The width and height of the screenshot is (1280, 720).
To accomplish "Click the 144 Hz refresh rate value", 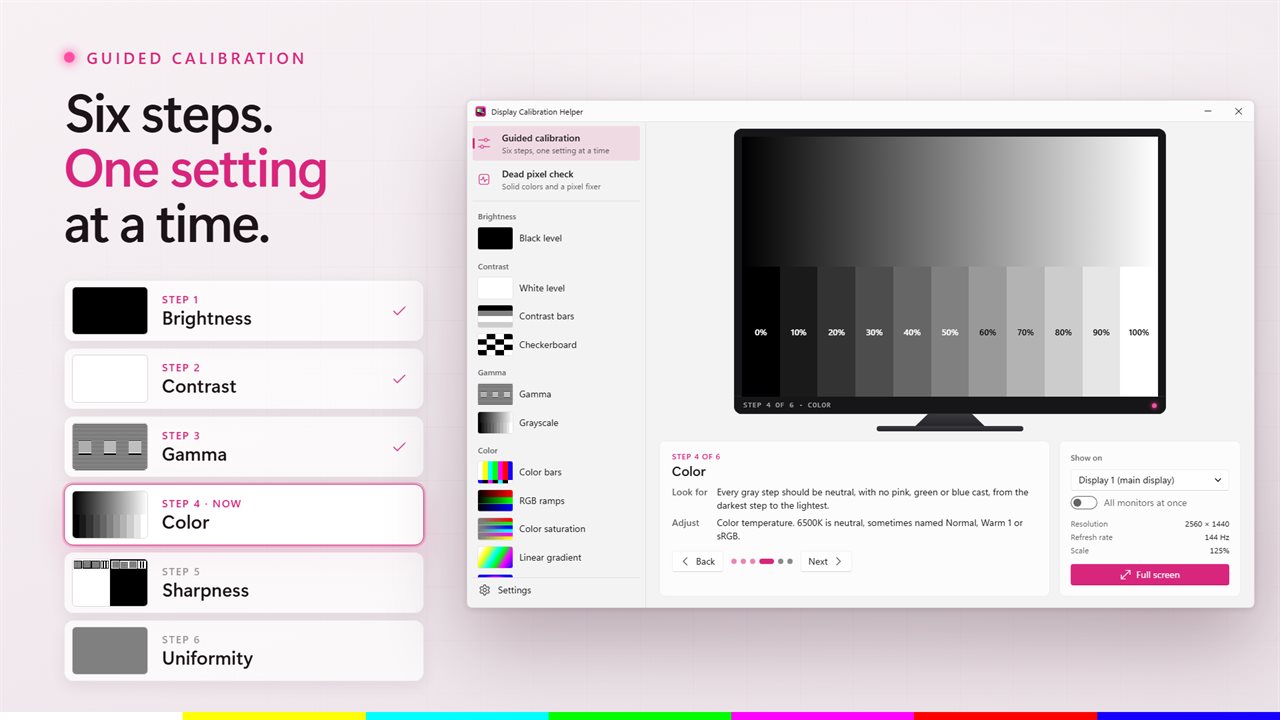I will click(1217, 537).
